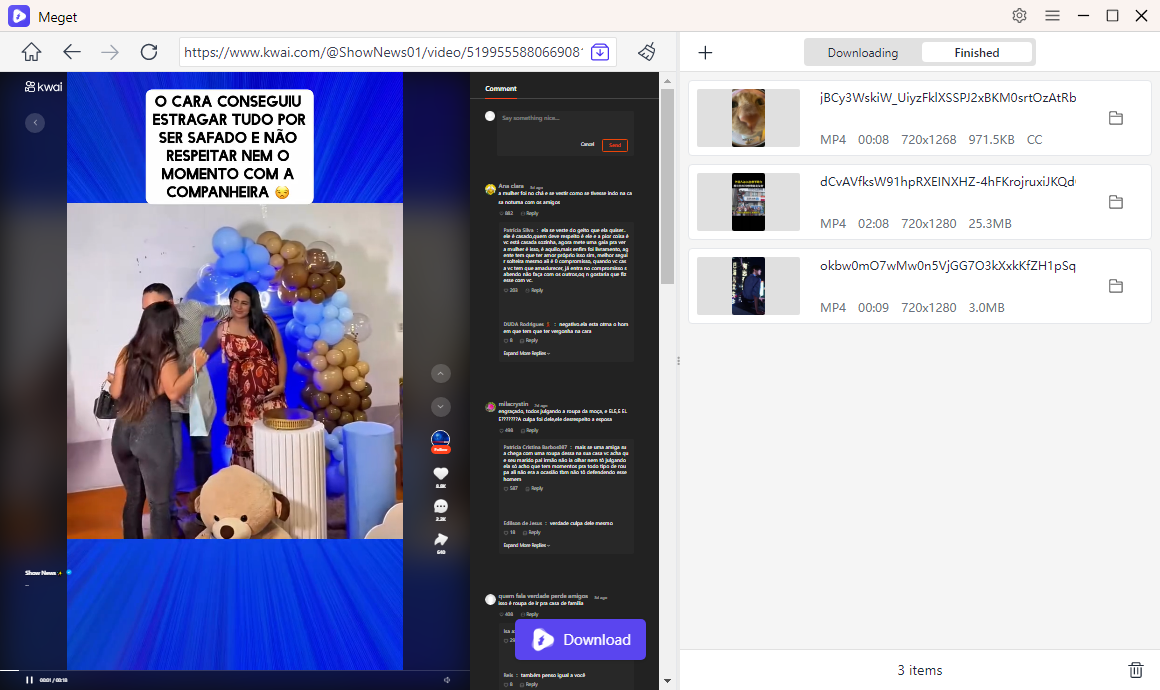Click the share arrow icon on the Kwai video
Image resolution: width=1160 pixels, height=690 pixels.
pyautogui.click(x=441, y=540)
